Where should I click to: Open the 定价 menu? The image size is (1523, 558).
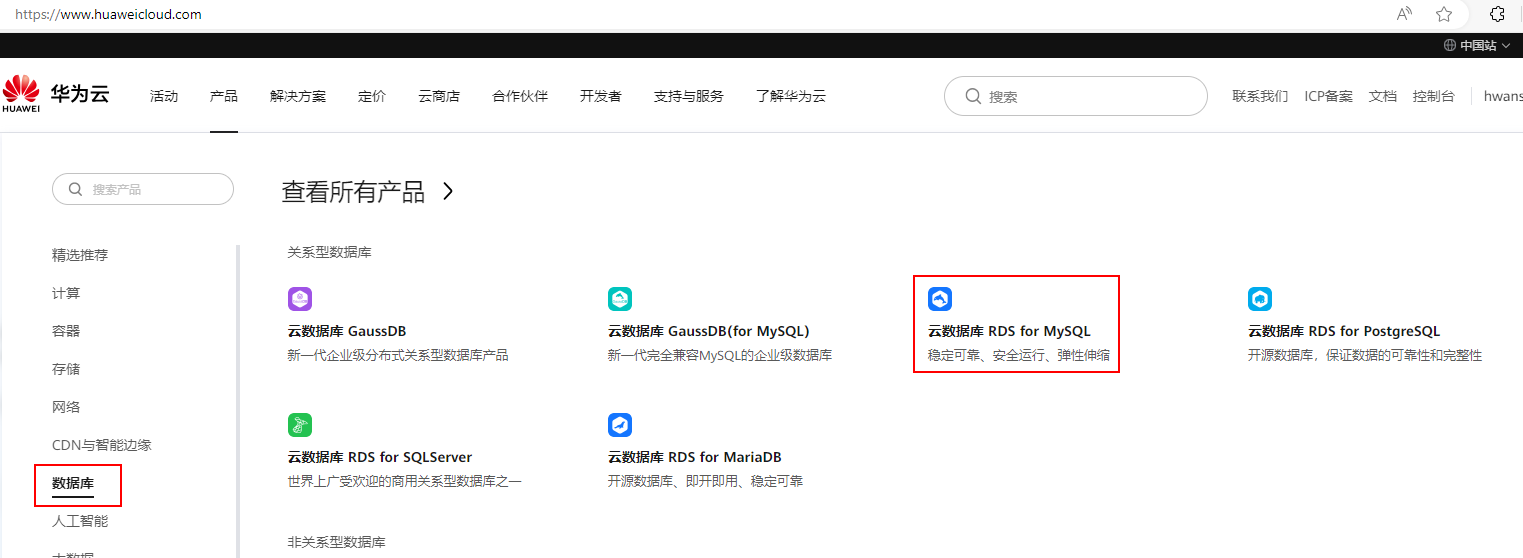tap(372, 96)
